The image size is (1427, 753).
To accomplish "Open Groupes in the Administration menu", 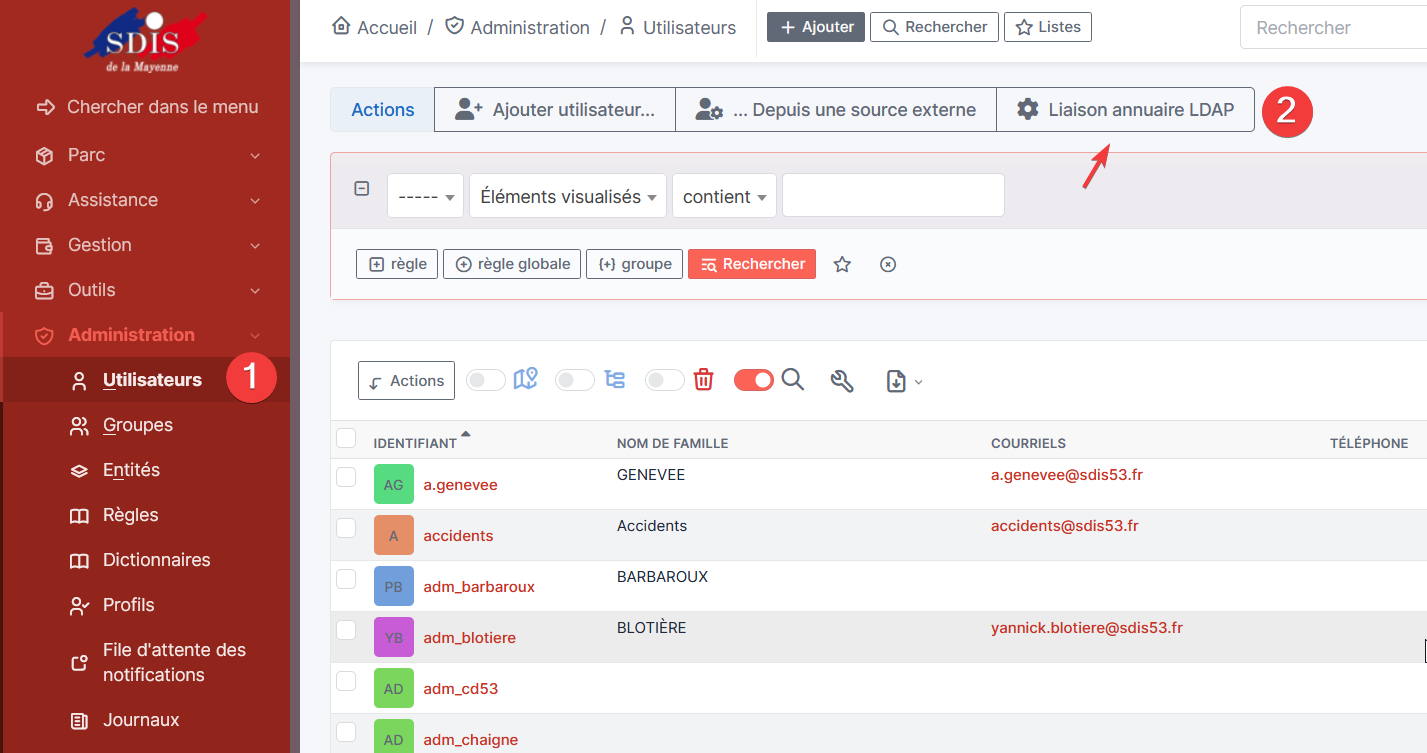I will pos(137,425).
